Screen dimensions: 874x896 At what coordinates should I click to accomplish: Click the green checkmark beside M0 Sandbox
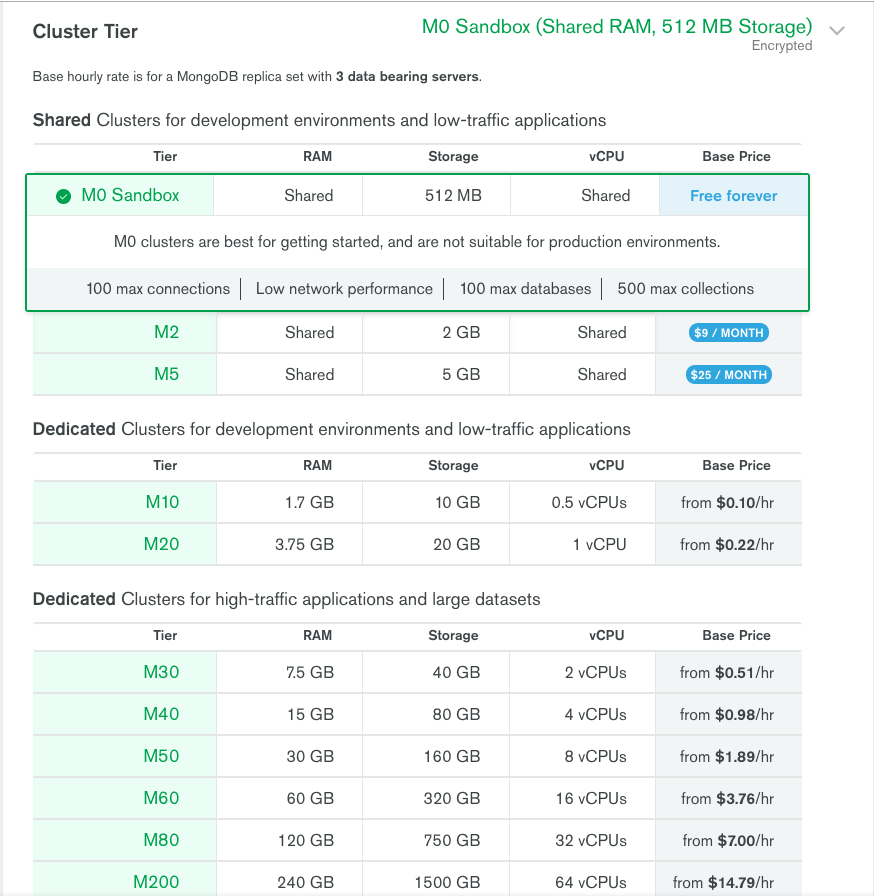[x=63, y=197]
